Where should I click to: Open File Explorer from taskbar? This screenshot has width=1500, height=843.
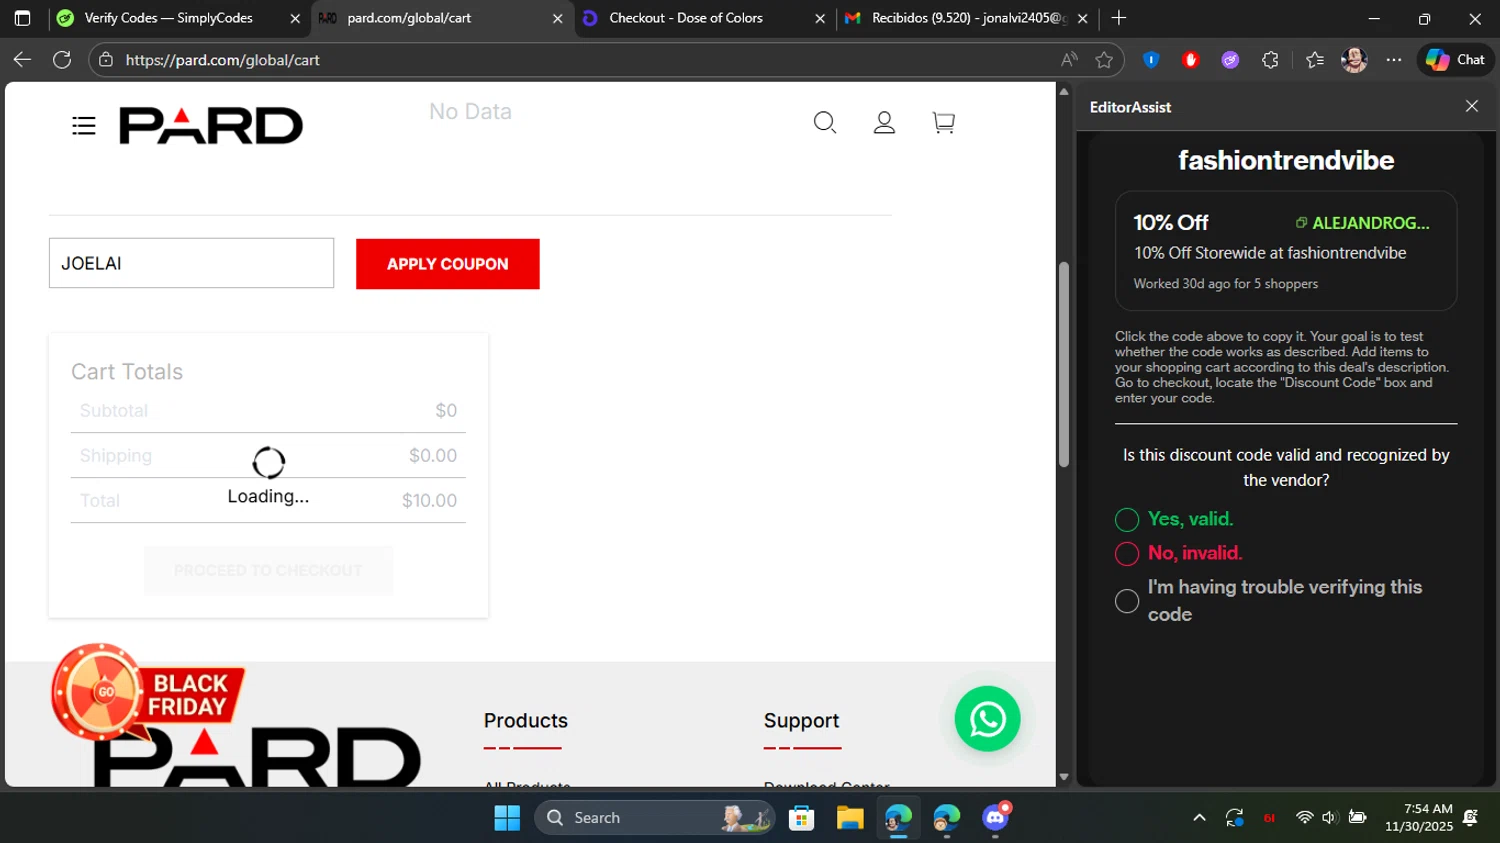850,818
